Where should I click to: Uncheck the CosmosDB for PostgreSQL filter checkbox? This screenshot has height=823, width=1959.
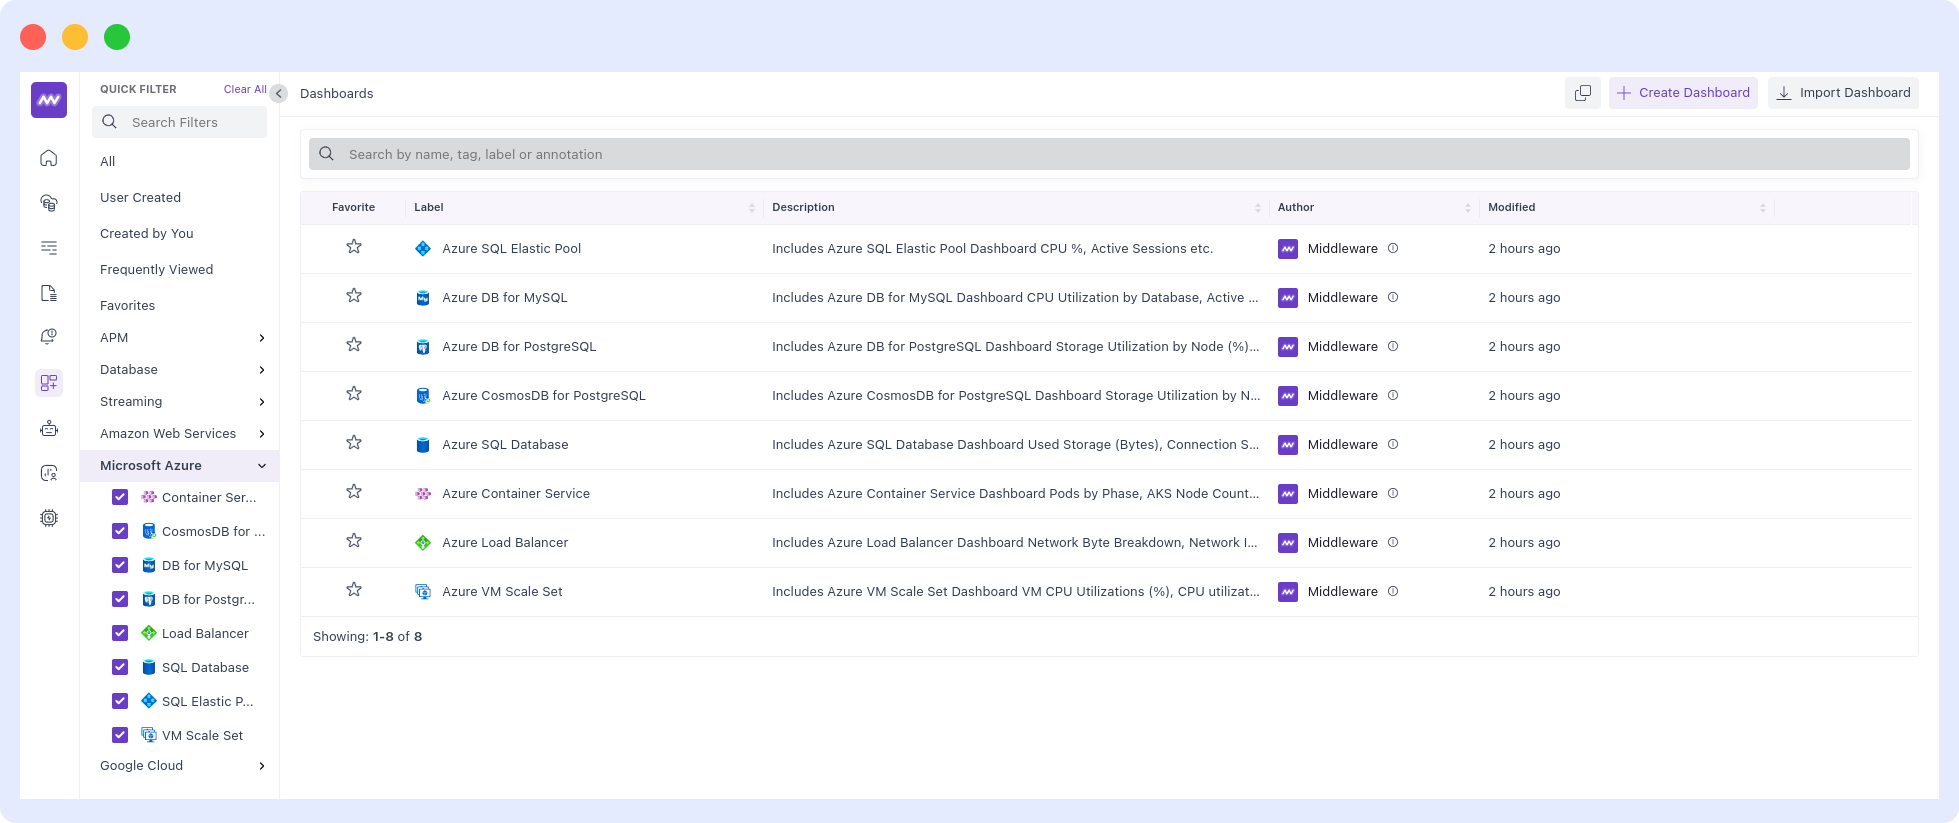click(120, 531)
